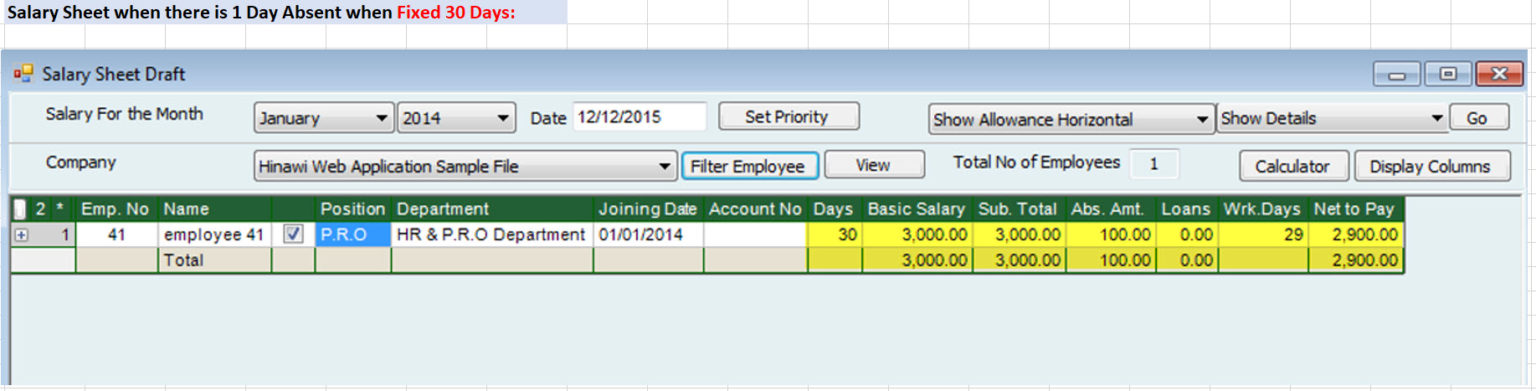Open the Calculator button
The image size is (1536, 391).
(x=1293, y=166)
